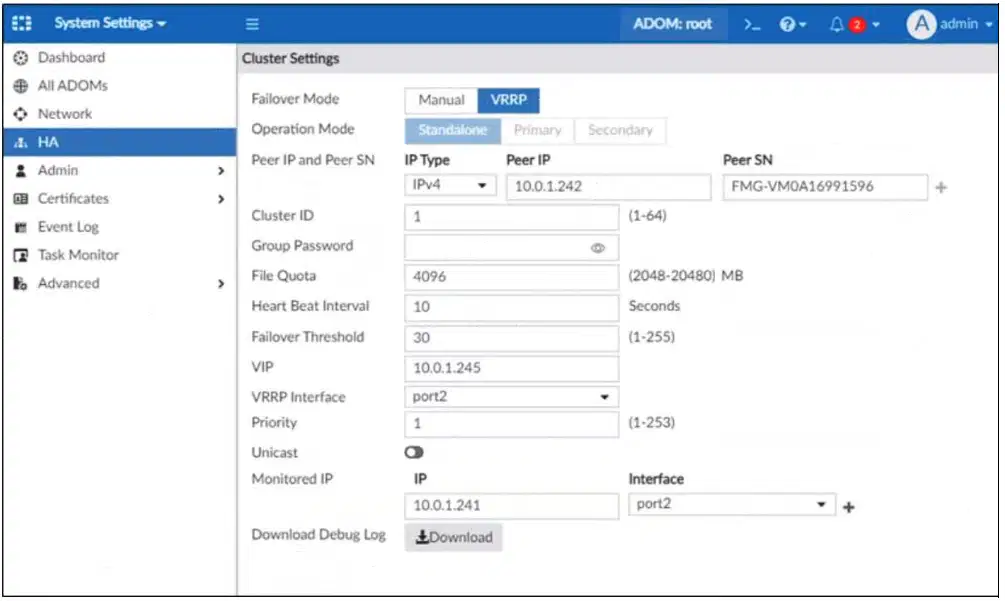Open the CLI console icon
Image resolution: width=1005 pixels, height=601 pixels.
coord(752,24)
